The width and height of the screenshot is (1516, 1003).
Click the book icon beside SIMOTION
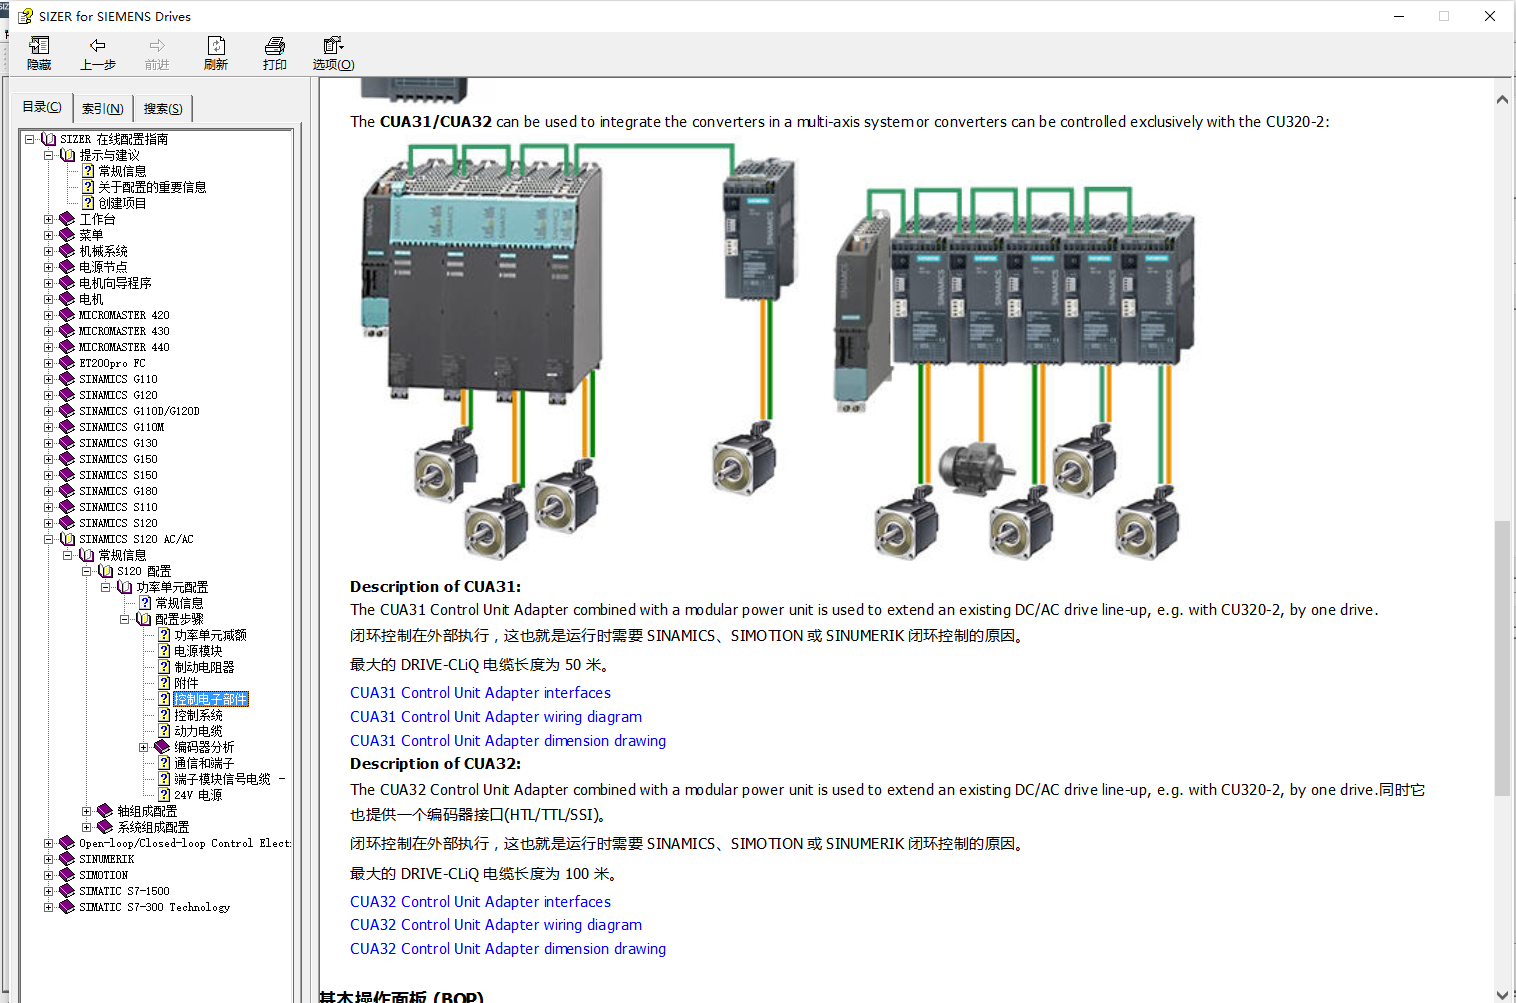pos(67,875)
